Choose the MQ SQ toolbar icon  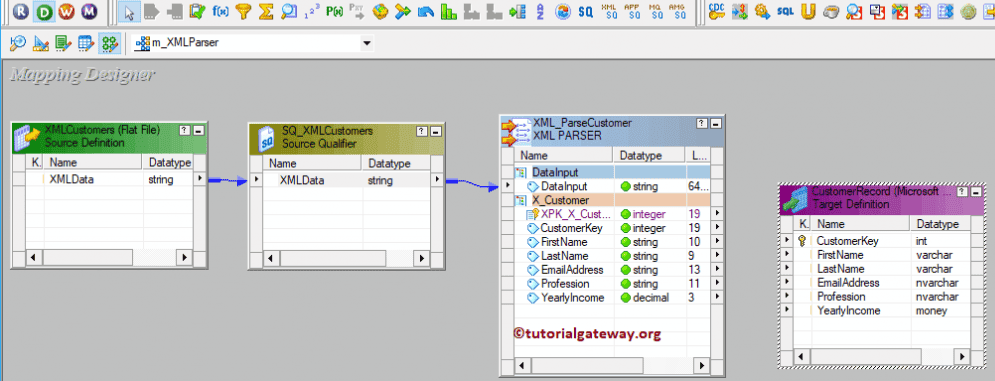655,11
